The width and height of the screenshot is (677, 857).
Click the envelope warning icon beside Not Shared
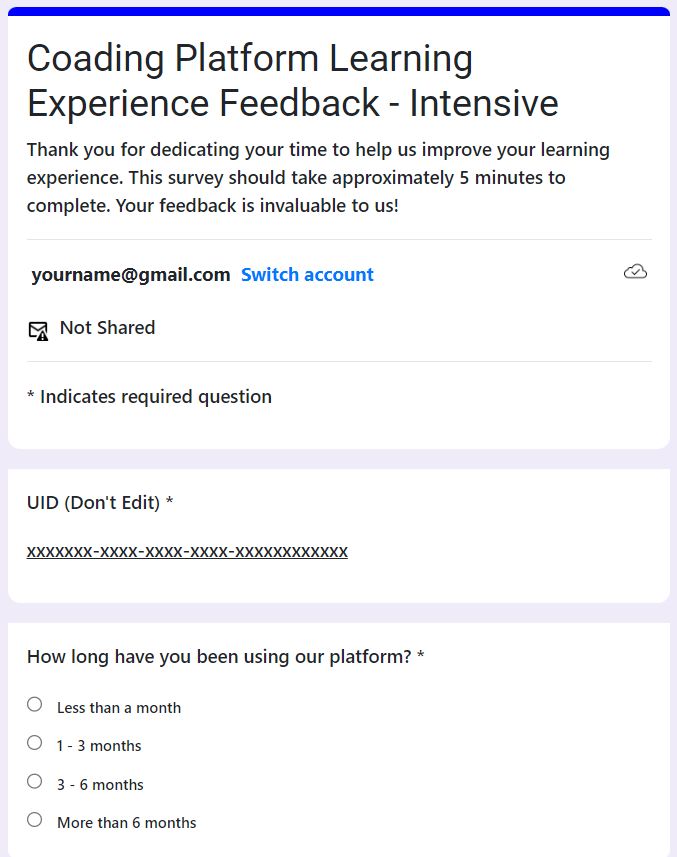(38, 330)
